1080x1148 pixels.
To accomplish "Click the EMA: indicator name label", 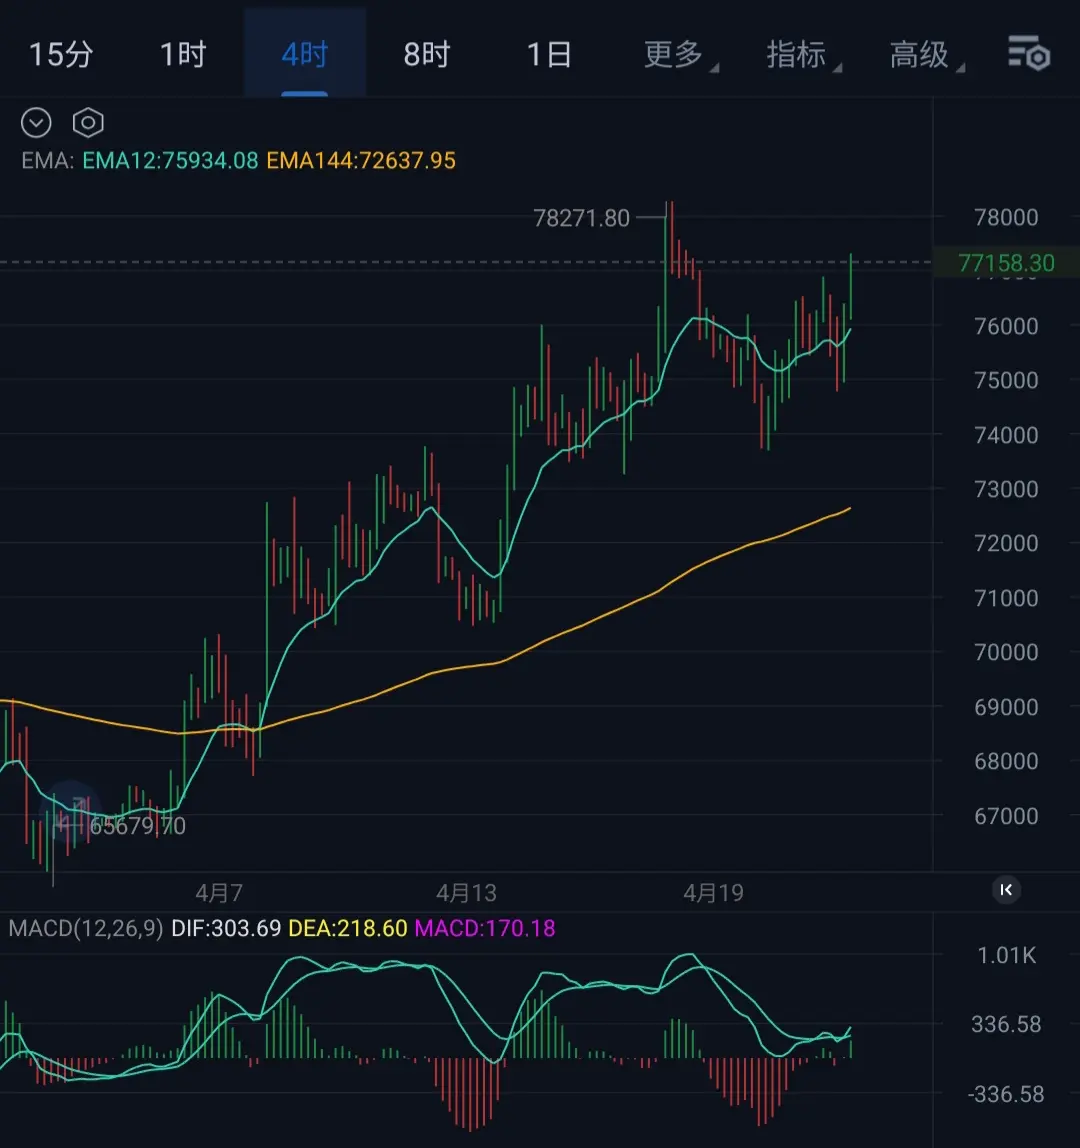I will click(x=48, y=160).
